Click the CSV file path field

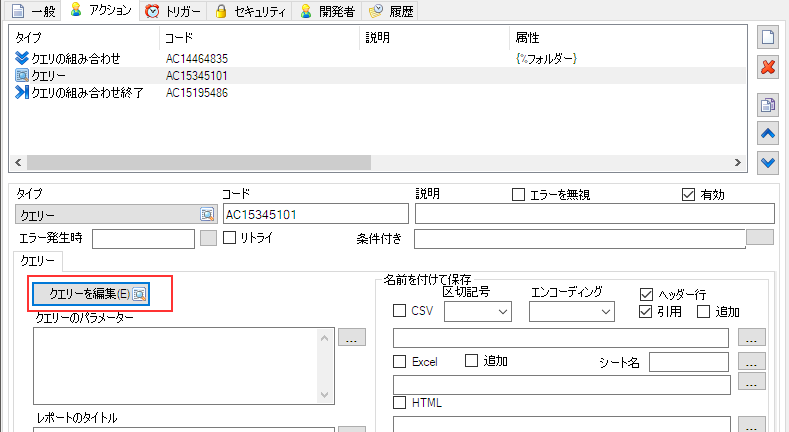561,338
